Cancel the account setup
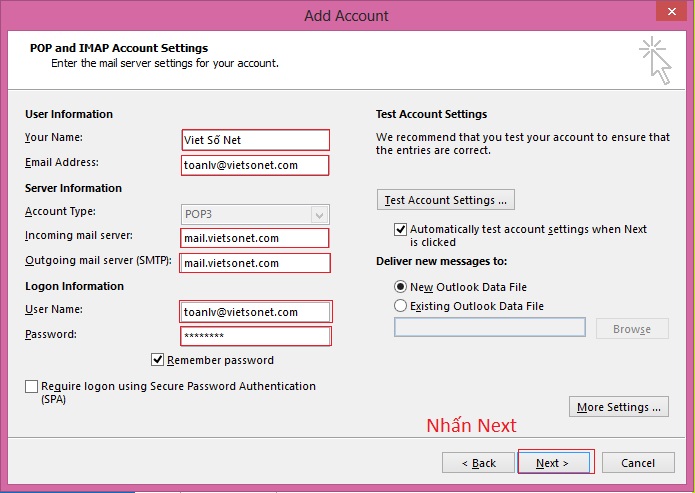Screen dimensions: 695x493 click(x=638, y=463)
